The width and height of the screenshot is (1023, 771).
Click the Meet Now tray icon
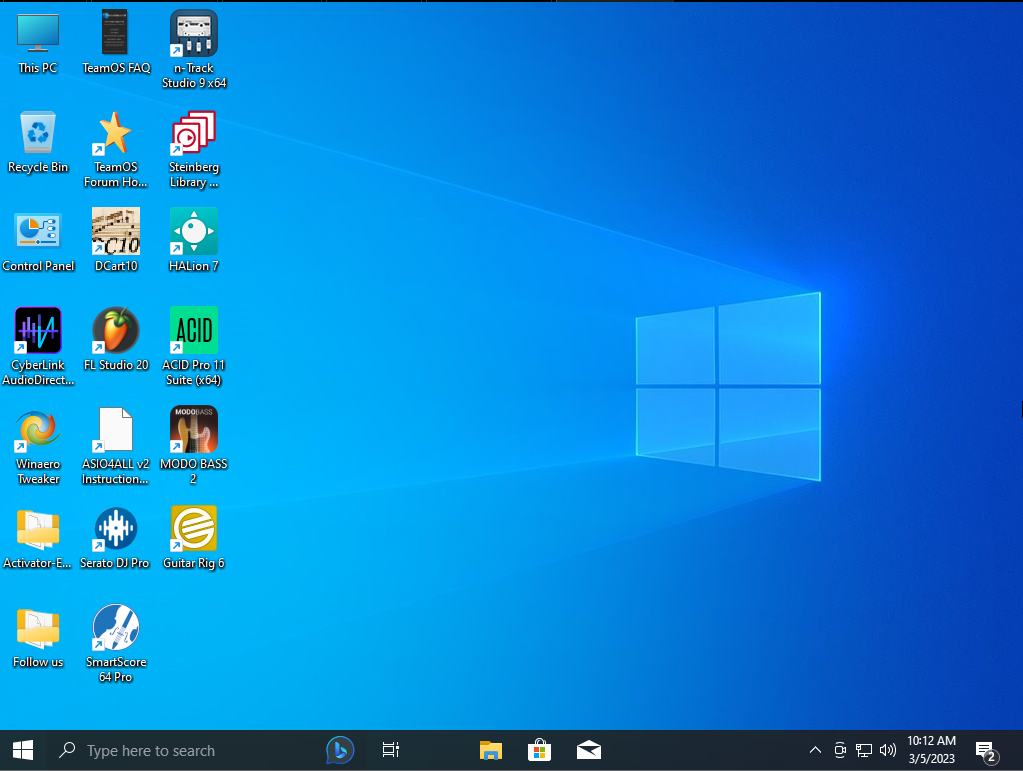click(x=840, y=751)
